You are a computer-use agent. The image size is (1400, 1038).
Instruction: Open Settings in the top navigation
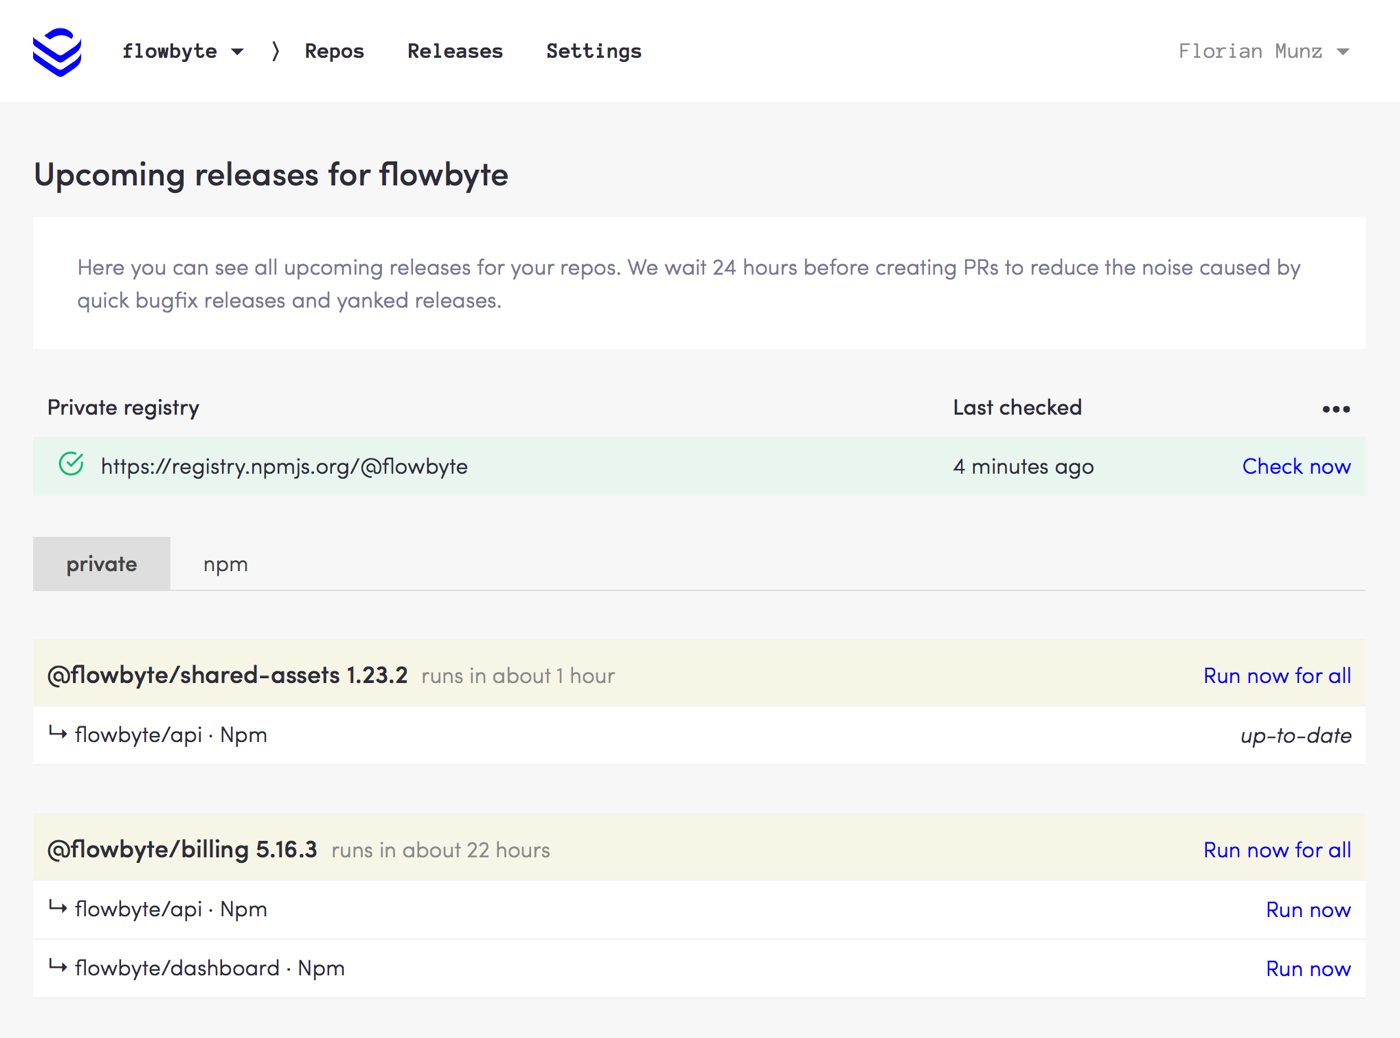tap(593, 51)
